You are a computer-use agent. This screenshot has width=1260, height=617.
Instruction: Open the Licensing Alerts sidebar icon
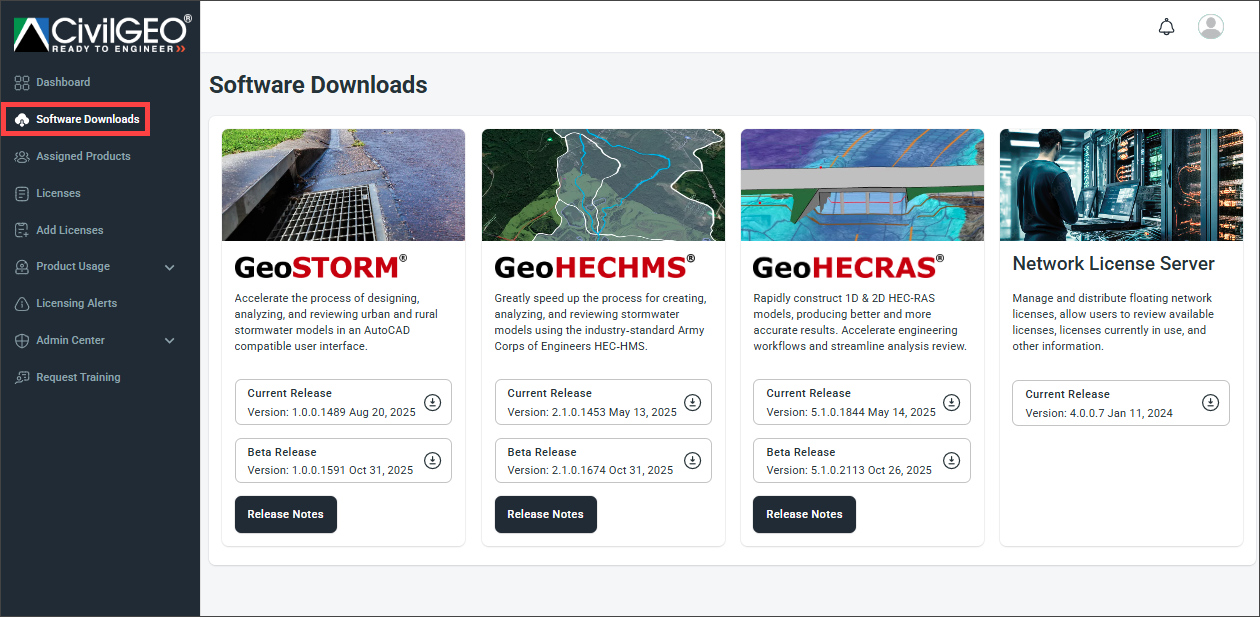point(20,303)
